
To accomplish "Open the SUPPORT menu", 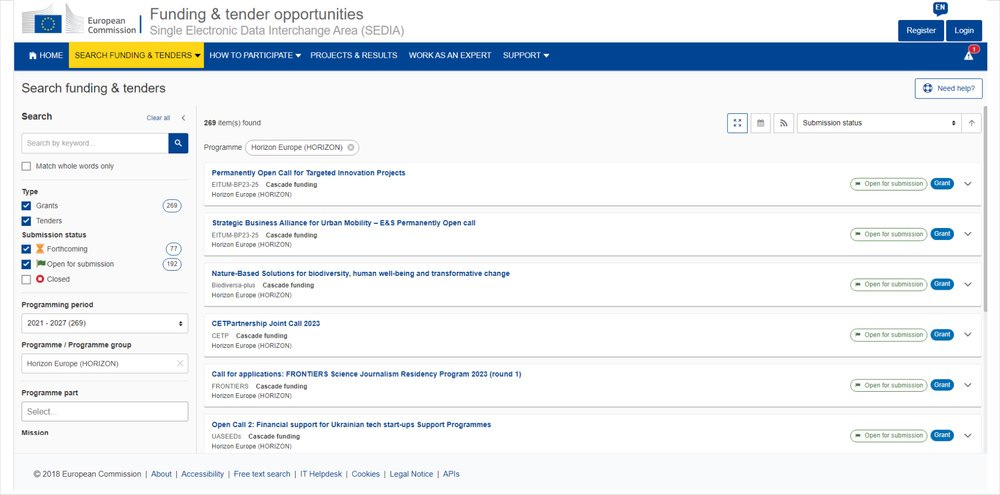I will (526, 55).
